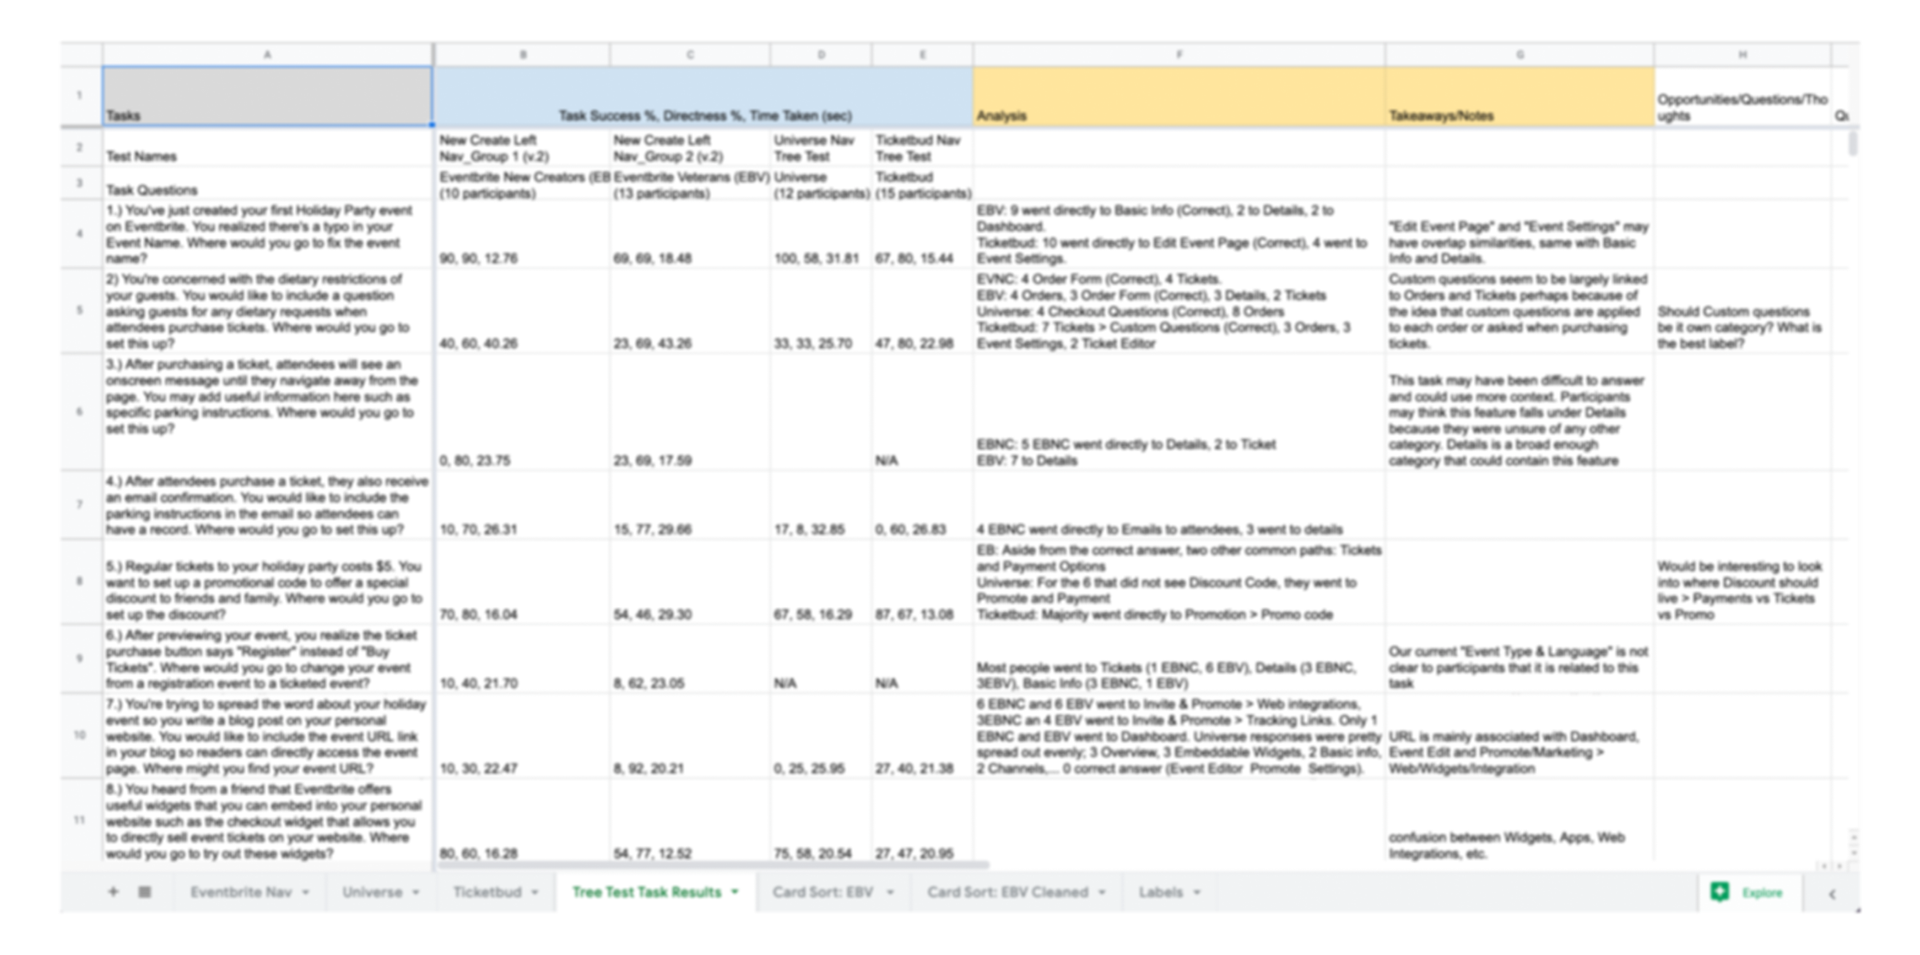Open Ticketbud tab dropdown arrow
Viewport: 1920px width, 955px height.
(535, 892)
